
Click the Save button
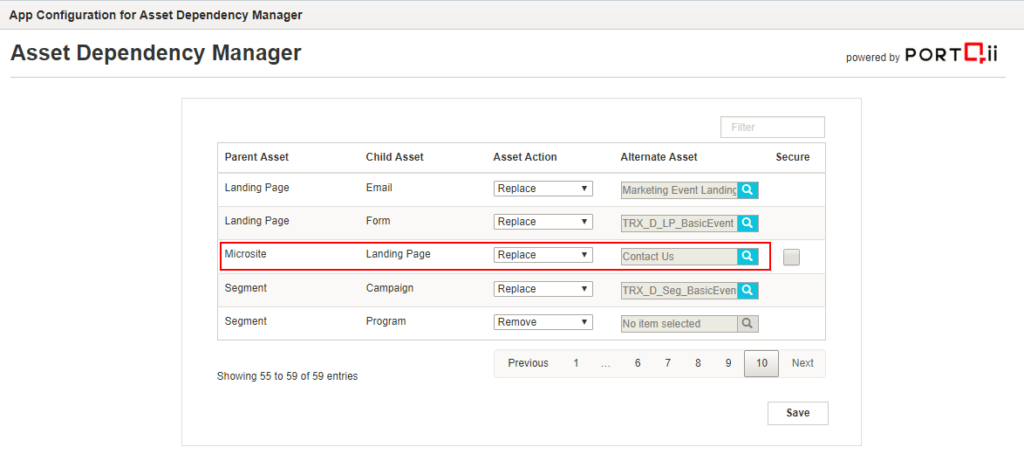click(x=797, y=413)
